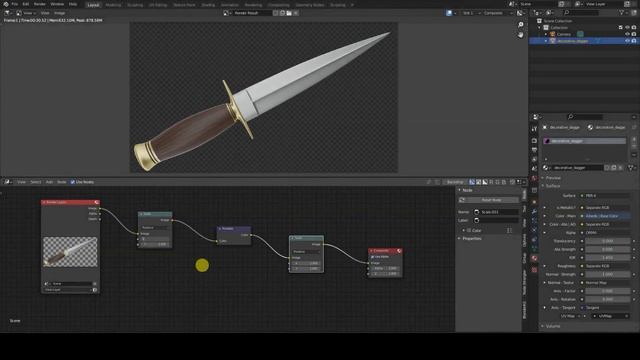Open the Scene properties tab icon
This screenshot has width=640, height=360.
534,169
